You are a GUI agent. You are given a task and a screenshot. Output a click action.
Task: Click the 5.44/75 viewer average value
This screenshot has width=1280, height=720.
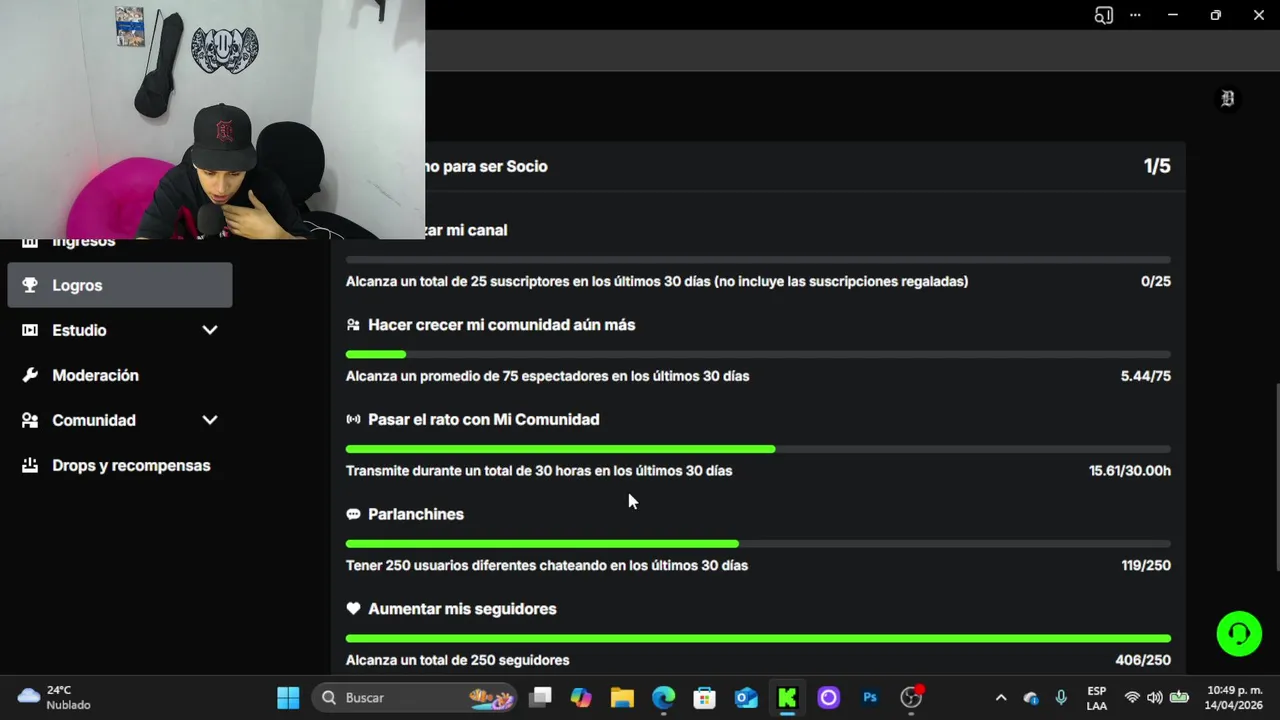1146,376
